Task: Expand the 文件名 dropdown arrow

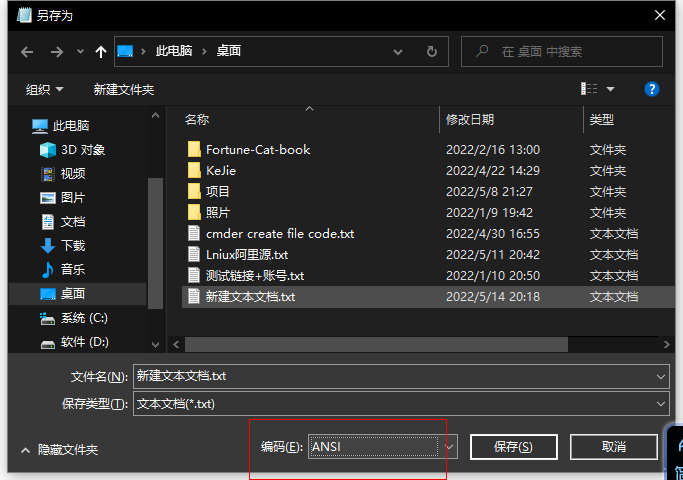Action: tap(661, 377)
